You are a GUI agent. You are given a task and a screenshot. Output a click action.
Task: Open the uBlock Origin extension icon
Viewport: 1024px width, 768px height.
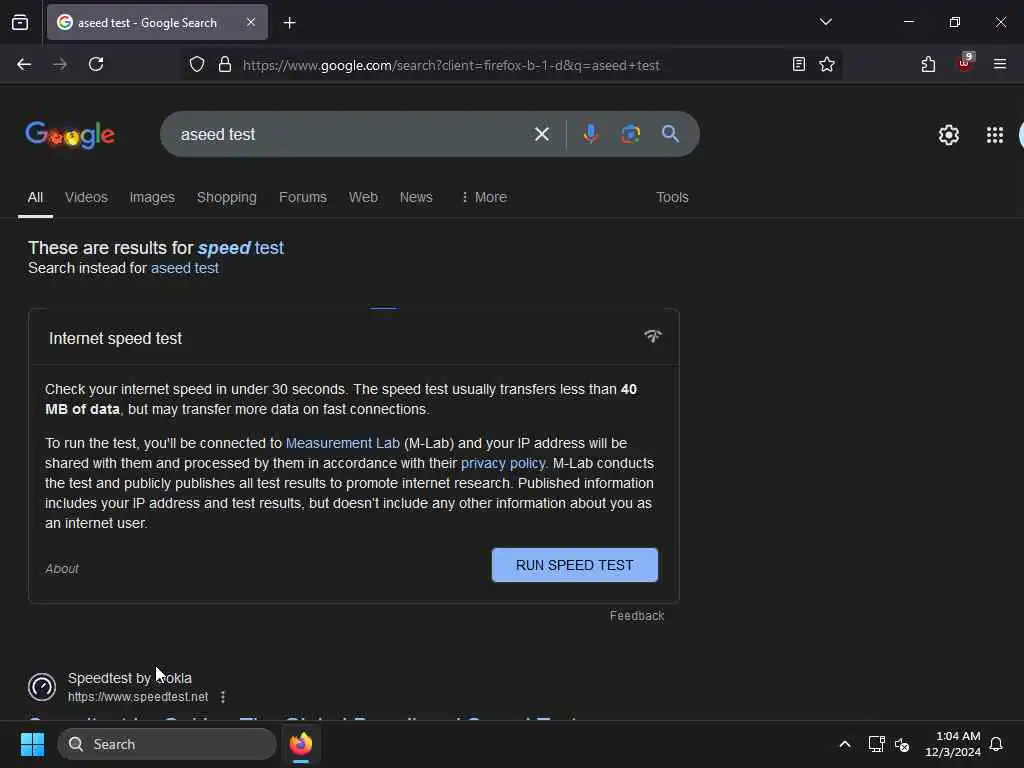(x=965, y=63)
